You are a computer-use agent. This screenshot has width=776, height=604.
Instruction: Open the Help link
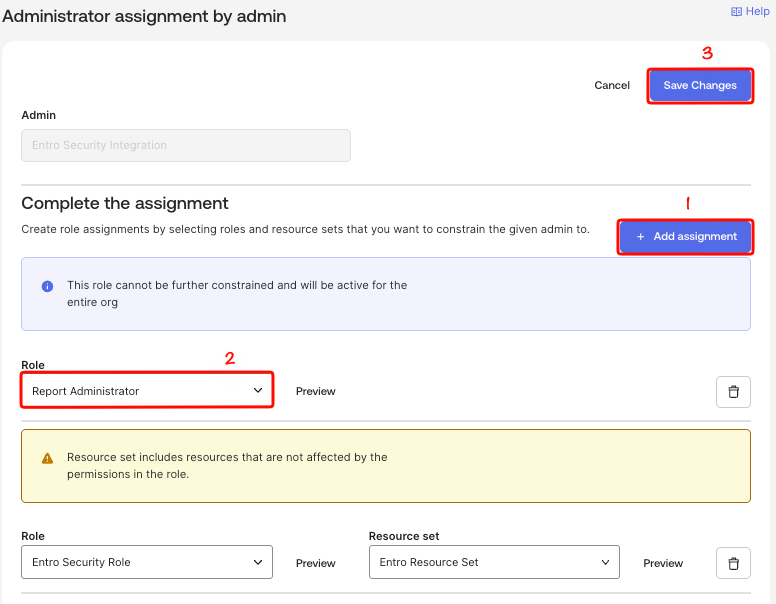click(750, 11)
